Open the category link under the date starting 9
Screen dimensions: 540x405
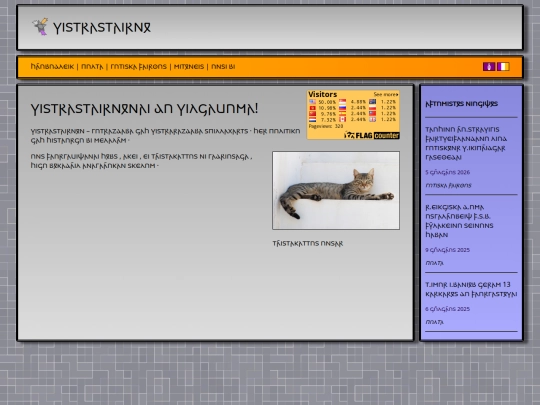point(434,263)
